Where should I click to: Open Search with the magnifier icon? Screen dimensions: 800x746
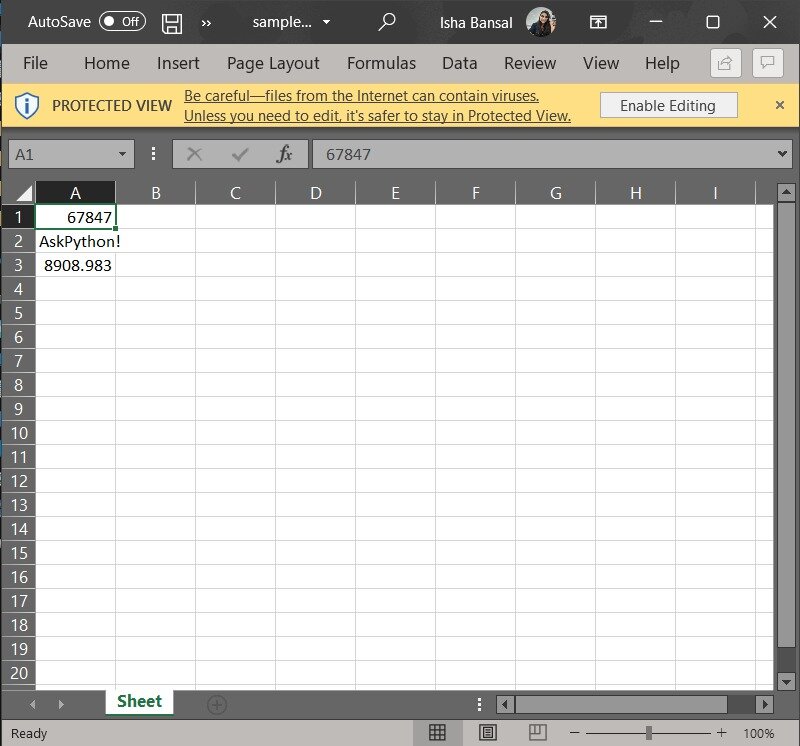point(386,22)
